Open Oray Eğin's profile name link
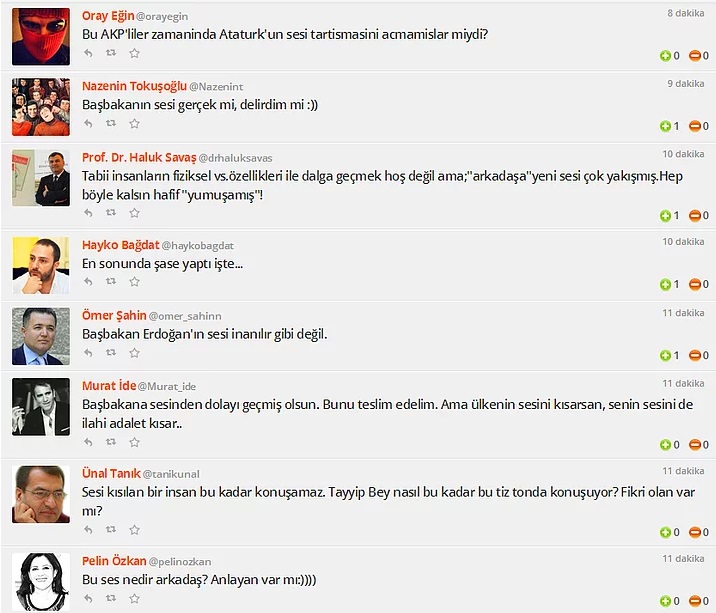 [x=108, y=16]
